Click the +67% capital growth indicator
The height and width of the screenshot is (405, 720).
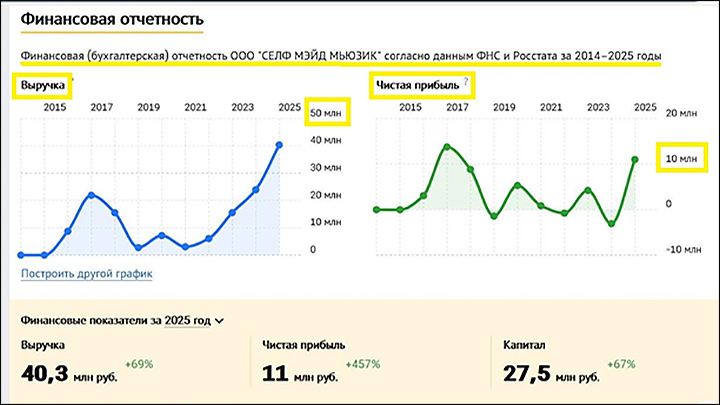624,364
